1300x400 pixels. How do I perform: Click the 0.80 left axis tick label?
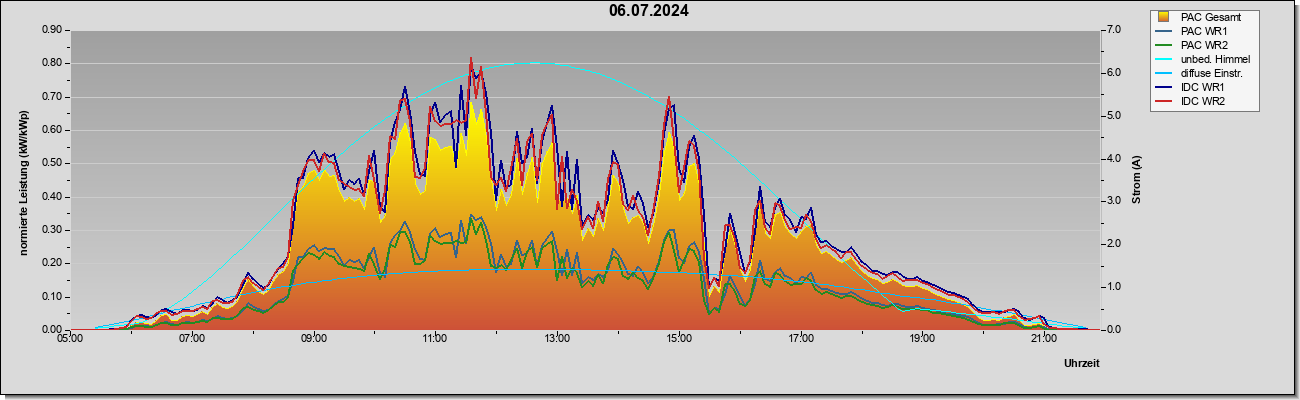coord(52,63)
